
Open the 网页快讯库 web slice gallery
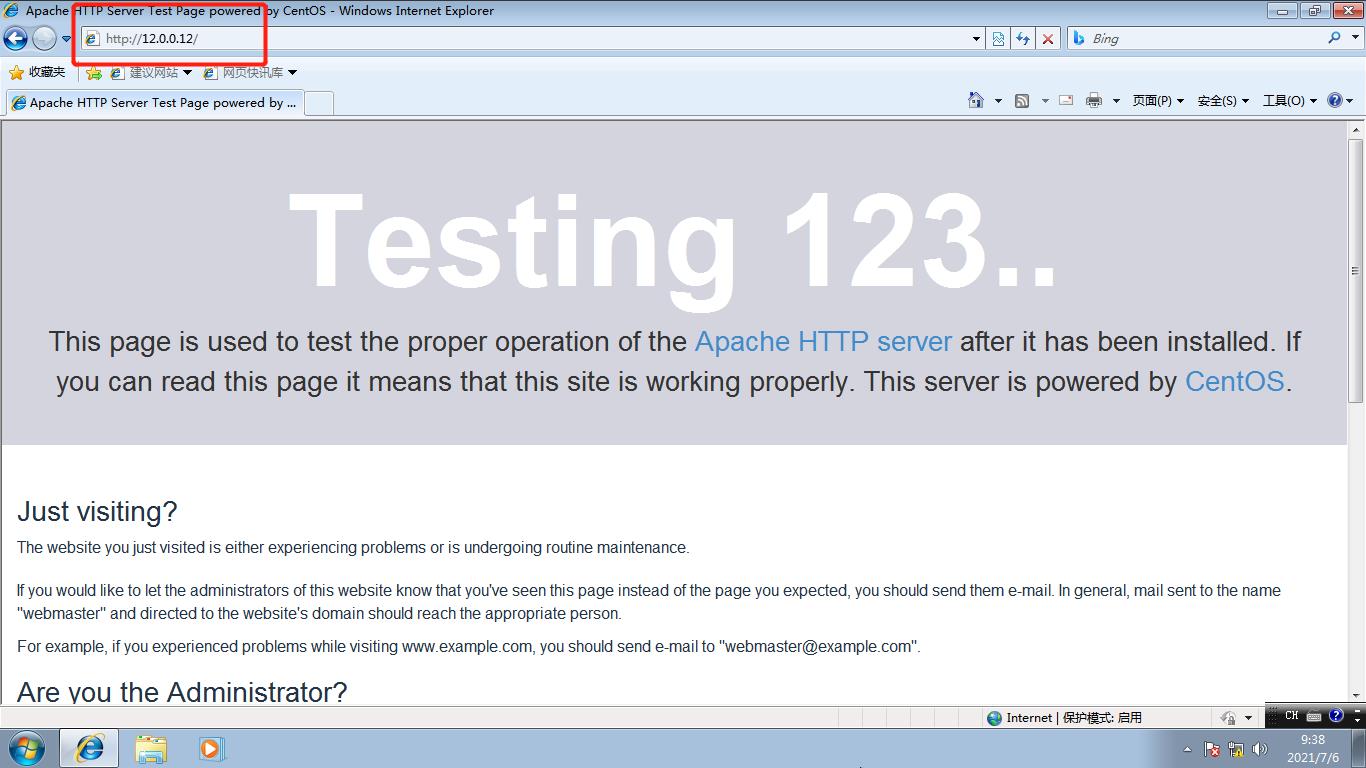pos(249,72)
